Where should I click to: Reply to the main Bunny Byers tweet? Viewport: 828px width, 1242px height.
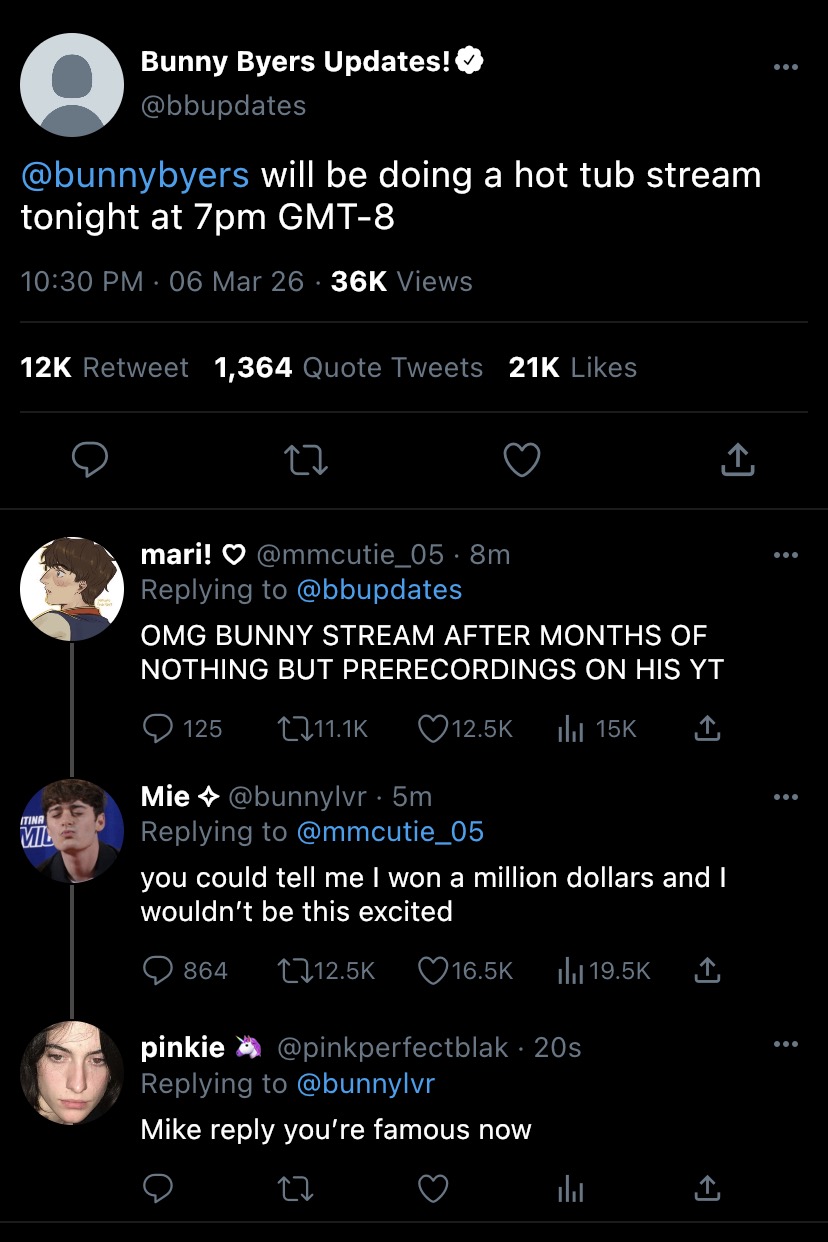click(x=91, y=460)
